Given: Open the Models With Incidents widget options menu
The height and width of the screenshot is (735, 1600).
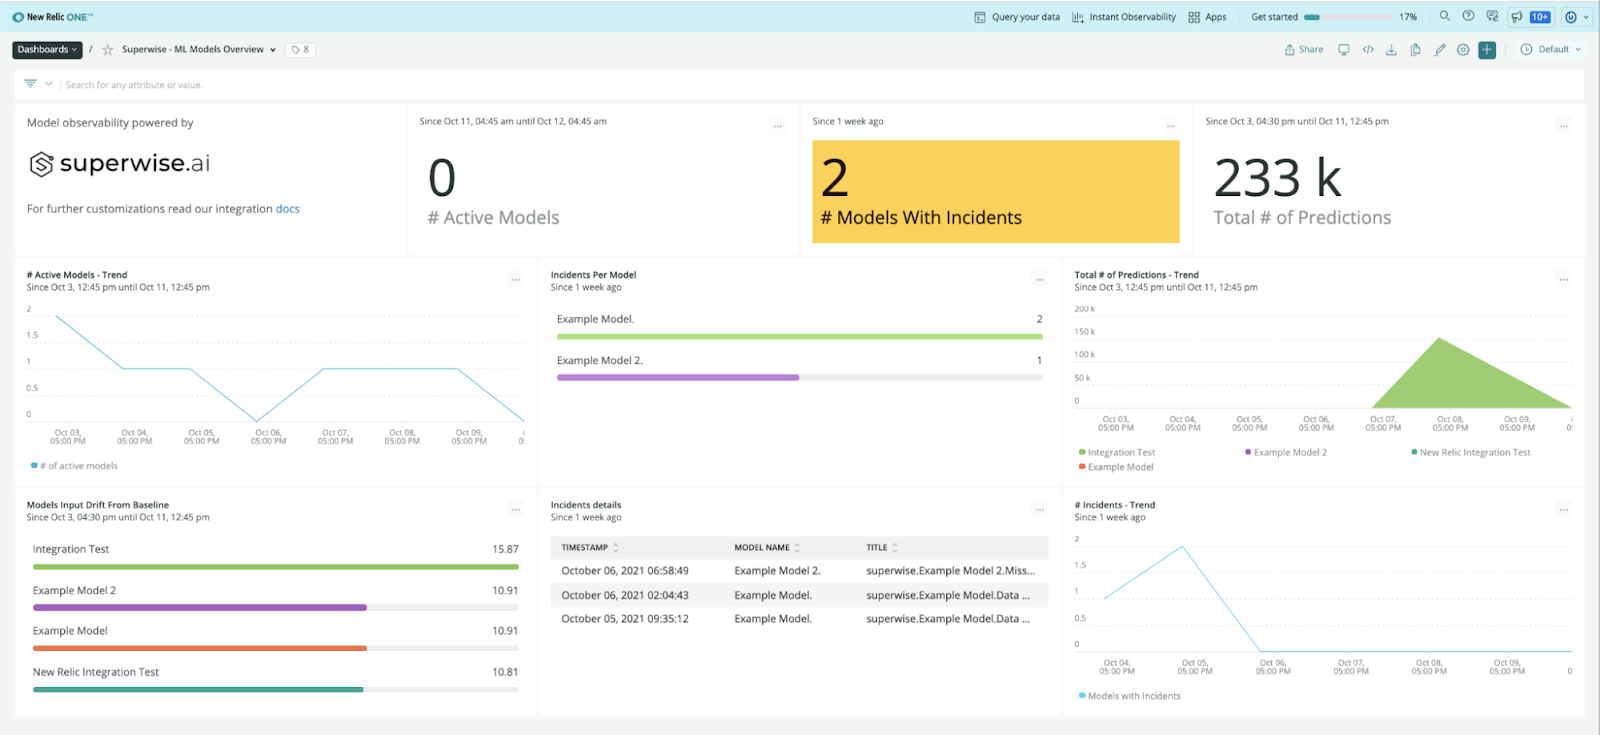Looking at the screenshot, I should tap(1170, 126).
